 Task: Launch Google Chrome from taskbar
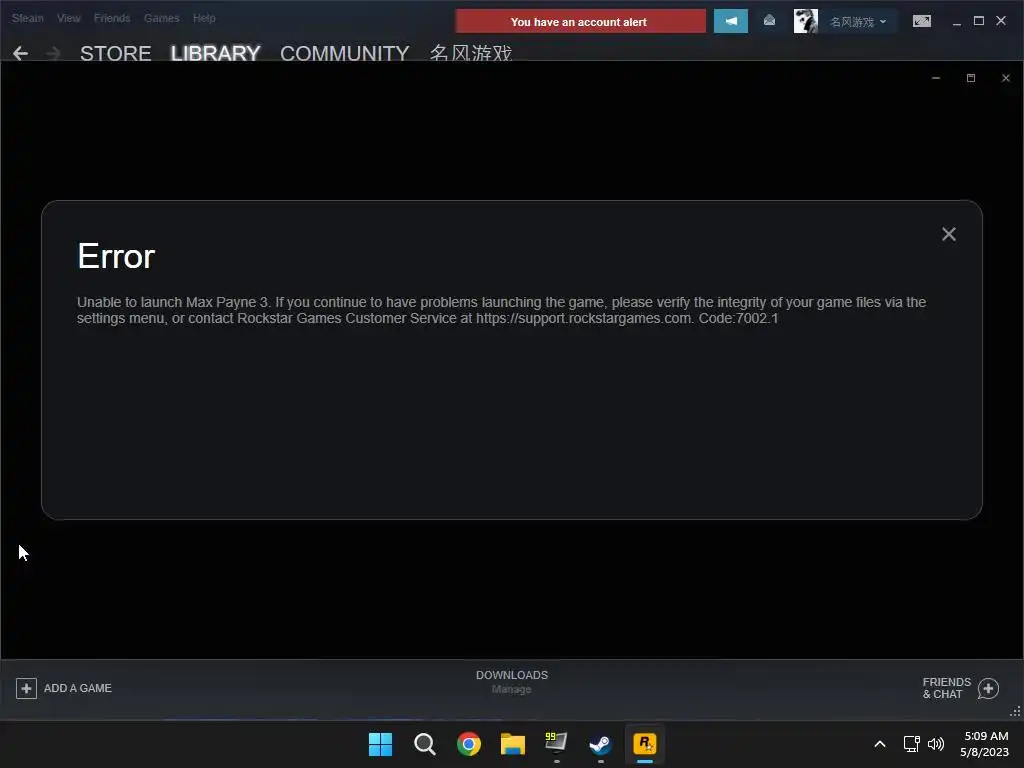click(x=468, y=744)
